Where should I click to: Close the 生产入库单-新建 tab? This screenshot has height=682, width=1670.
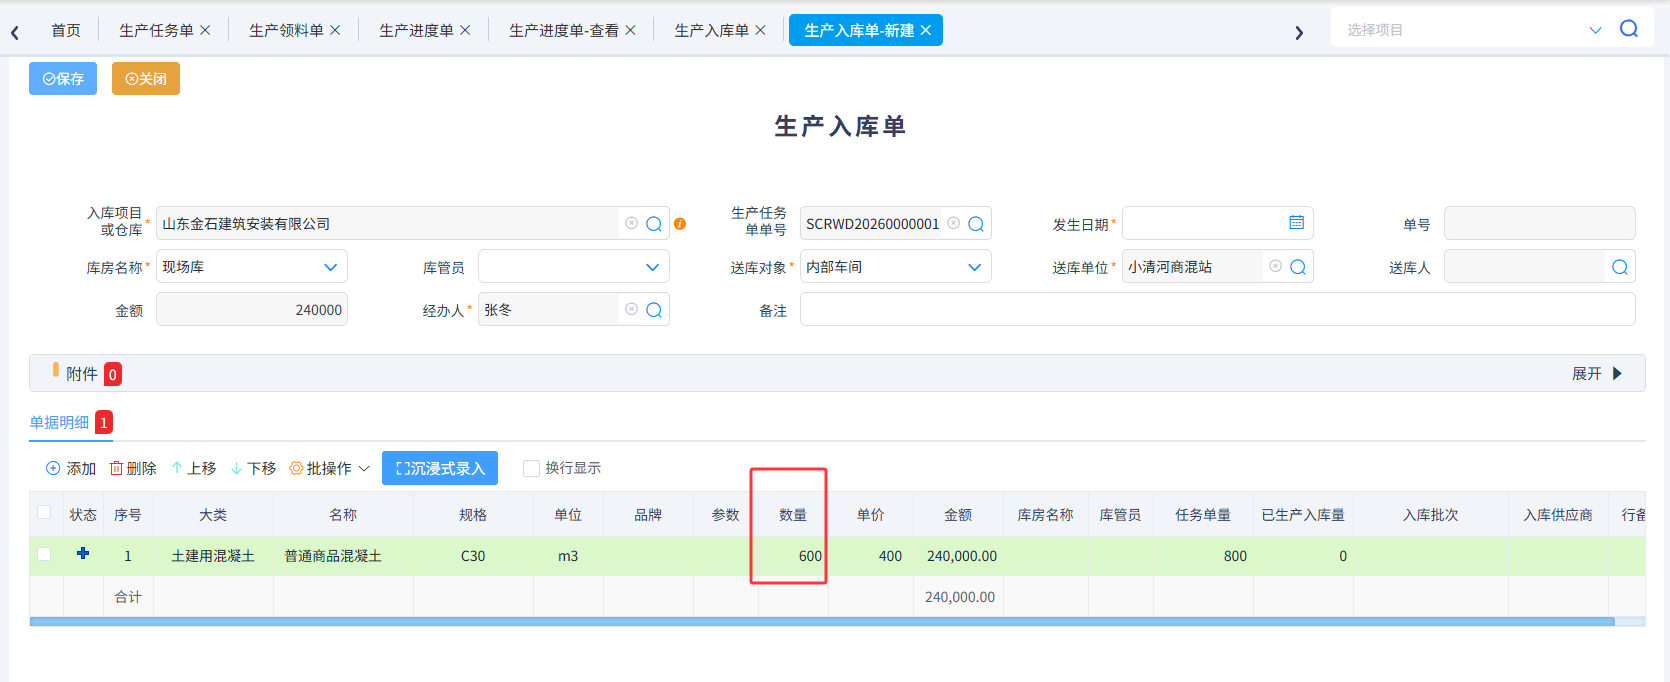[926, 30]
